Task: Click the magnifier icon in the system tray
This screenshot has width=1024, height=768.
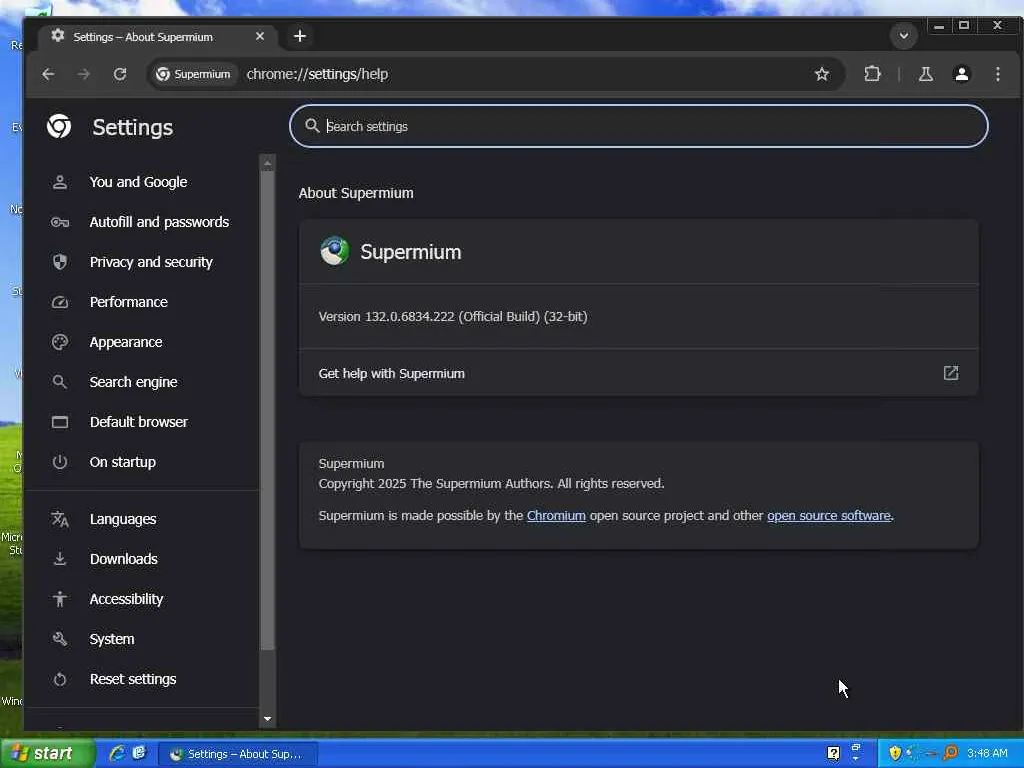Action: tap(950, 753)
